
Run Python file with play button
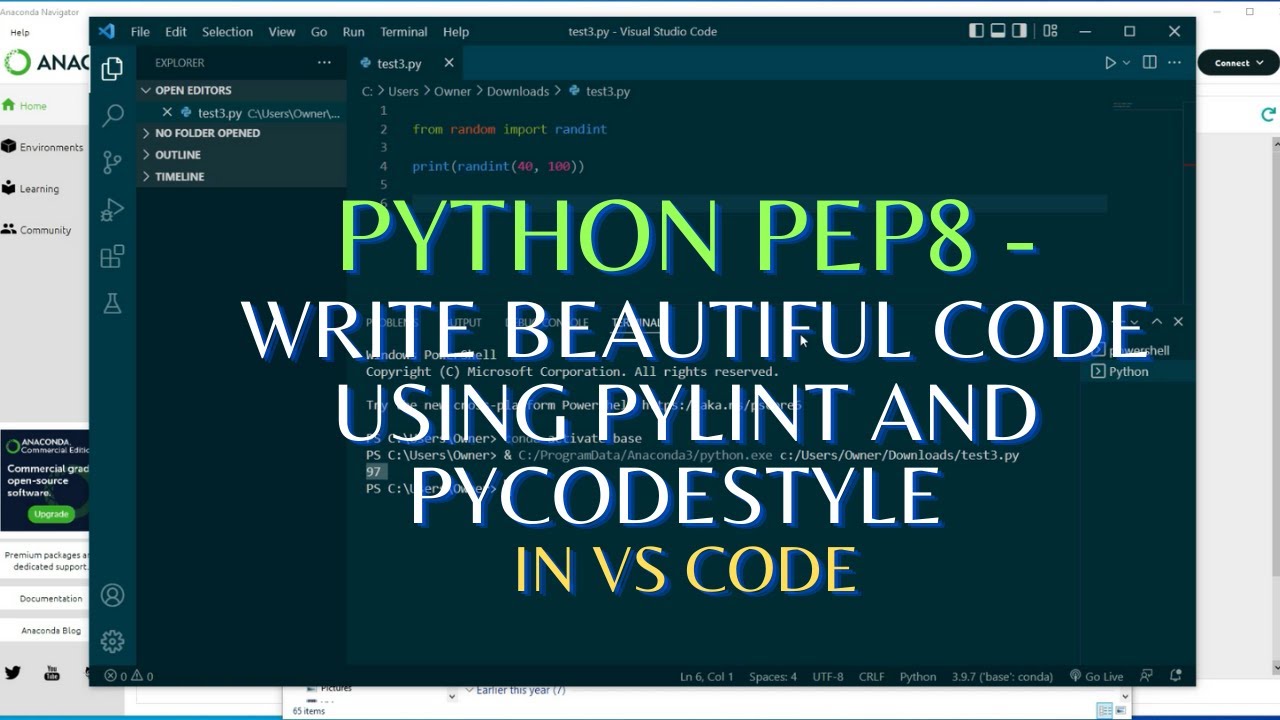(1109, 63)
